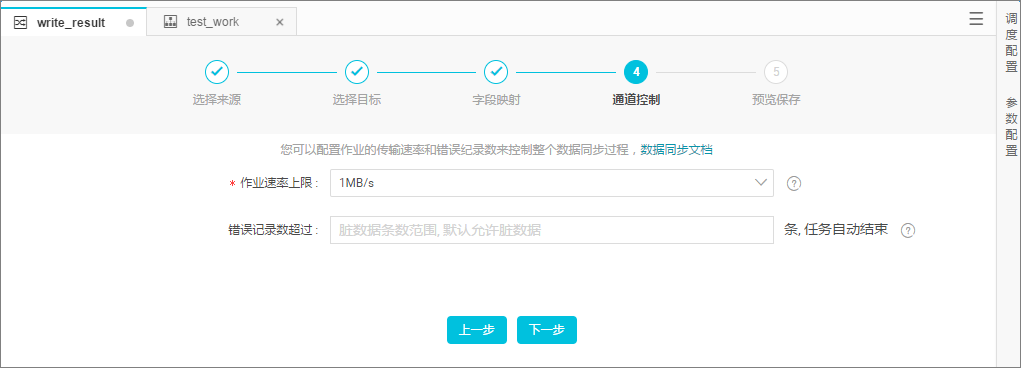Click the dropdown arrow of rate limit
This screenshot has width=1021, height=368.
761,182
